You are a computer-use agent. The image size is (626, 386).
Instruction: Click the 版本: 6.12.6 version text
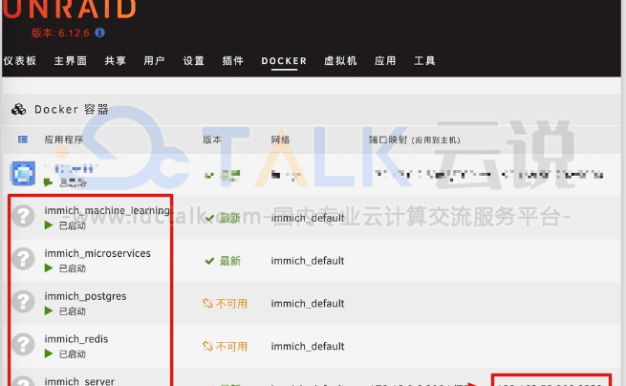tap(60, 33)
